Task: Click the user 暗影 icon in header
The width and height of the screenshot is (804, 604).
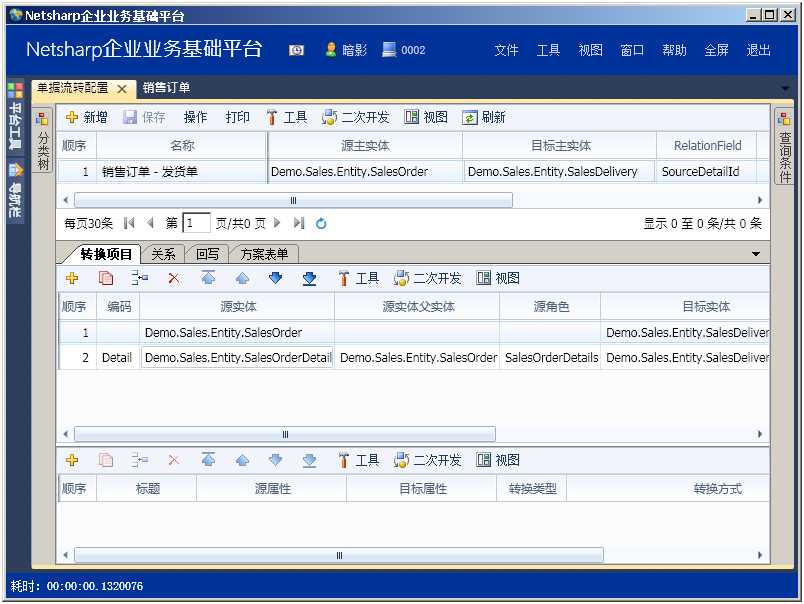Action: (x=331, y=50)
